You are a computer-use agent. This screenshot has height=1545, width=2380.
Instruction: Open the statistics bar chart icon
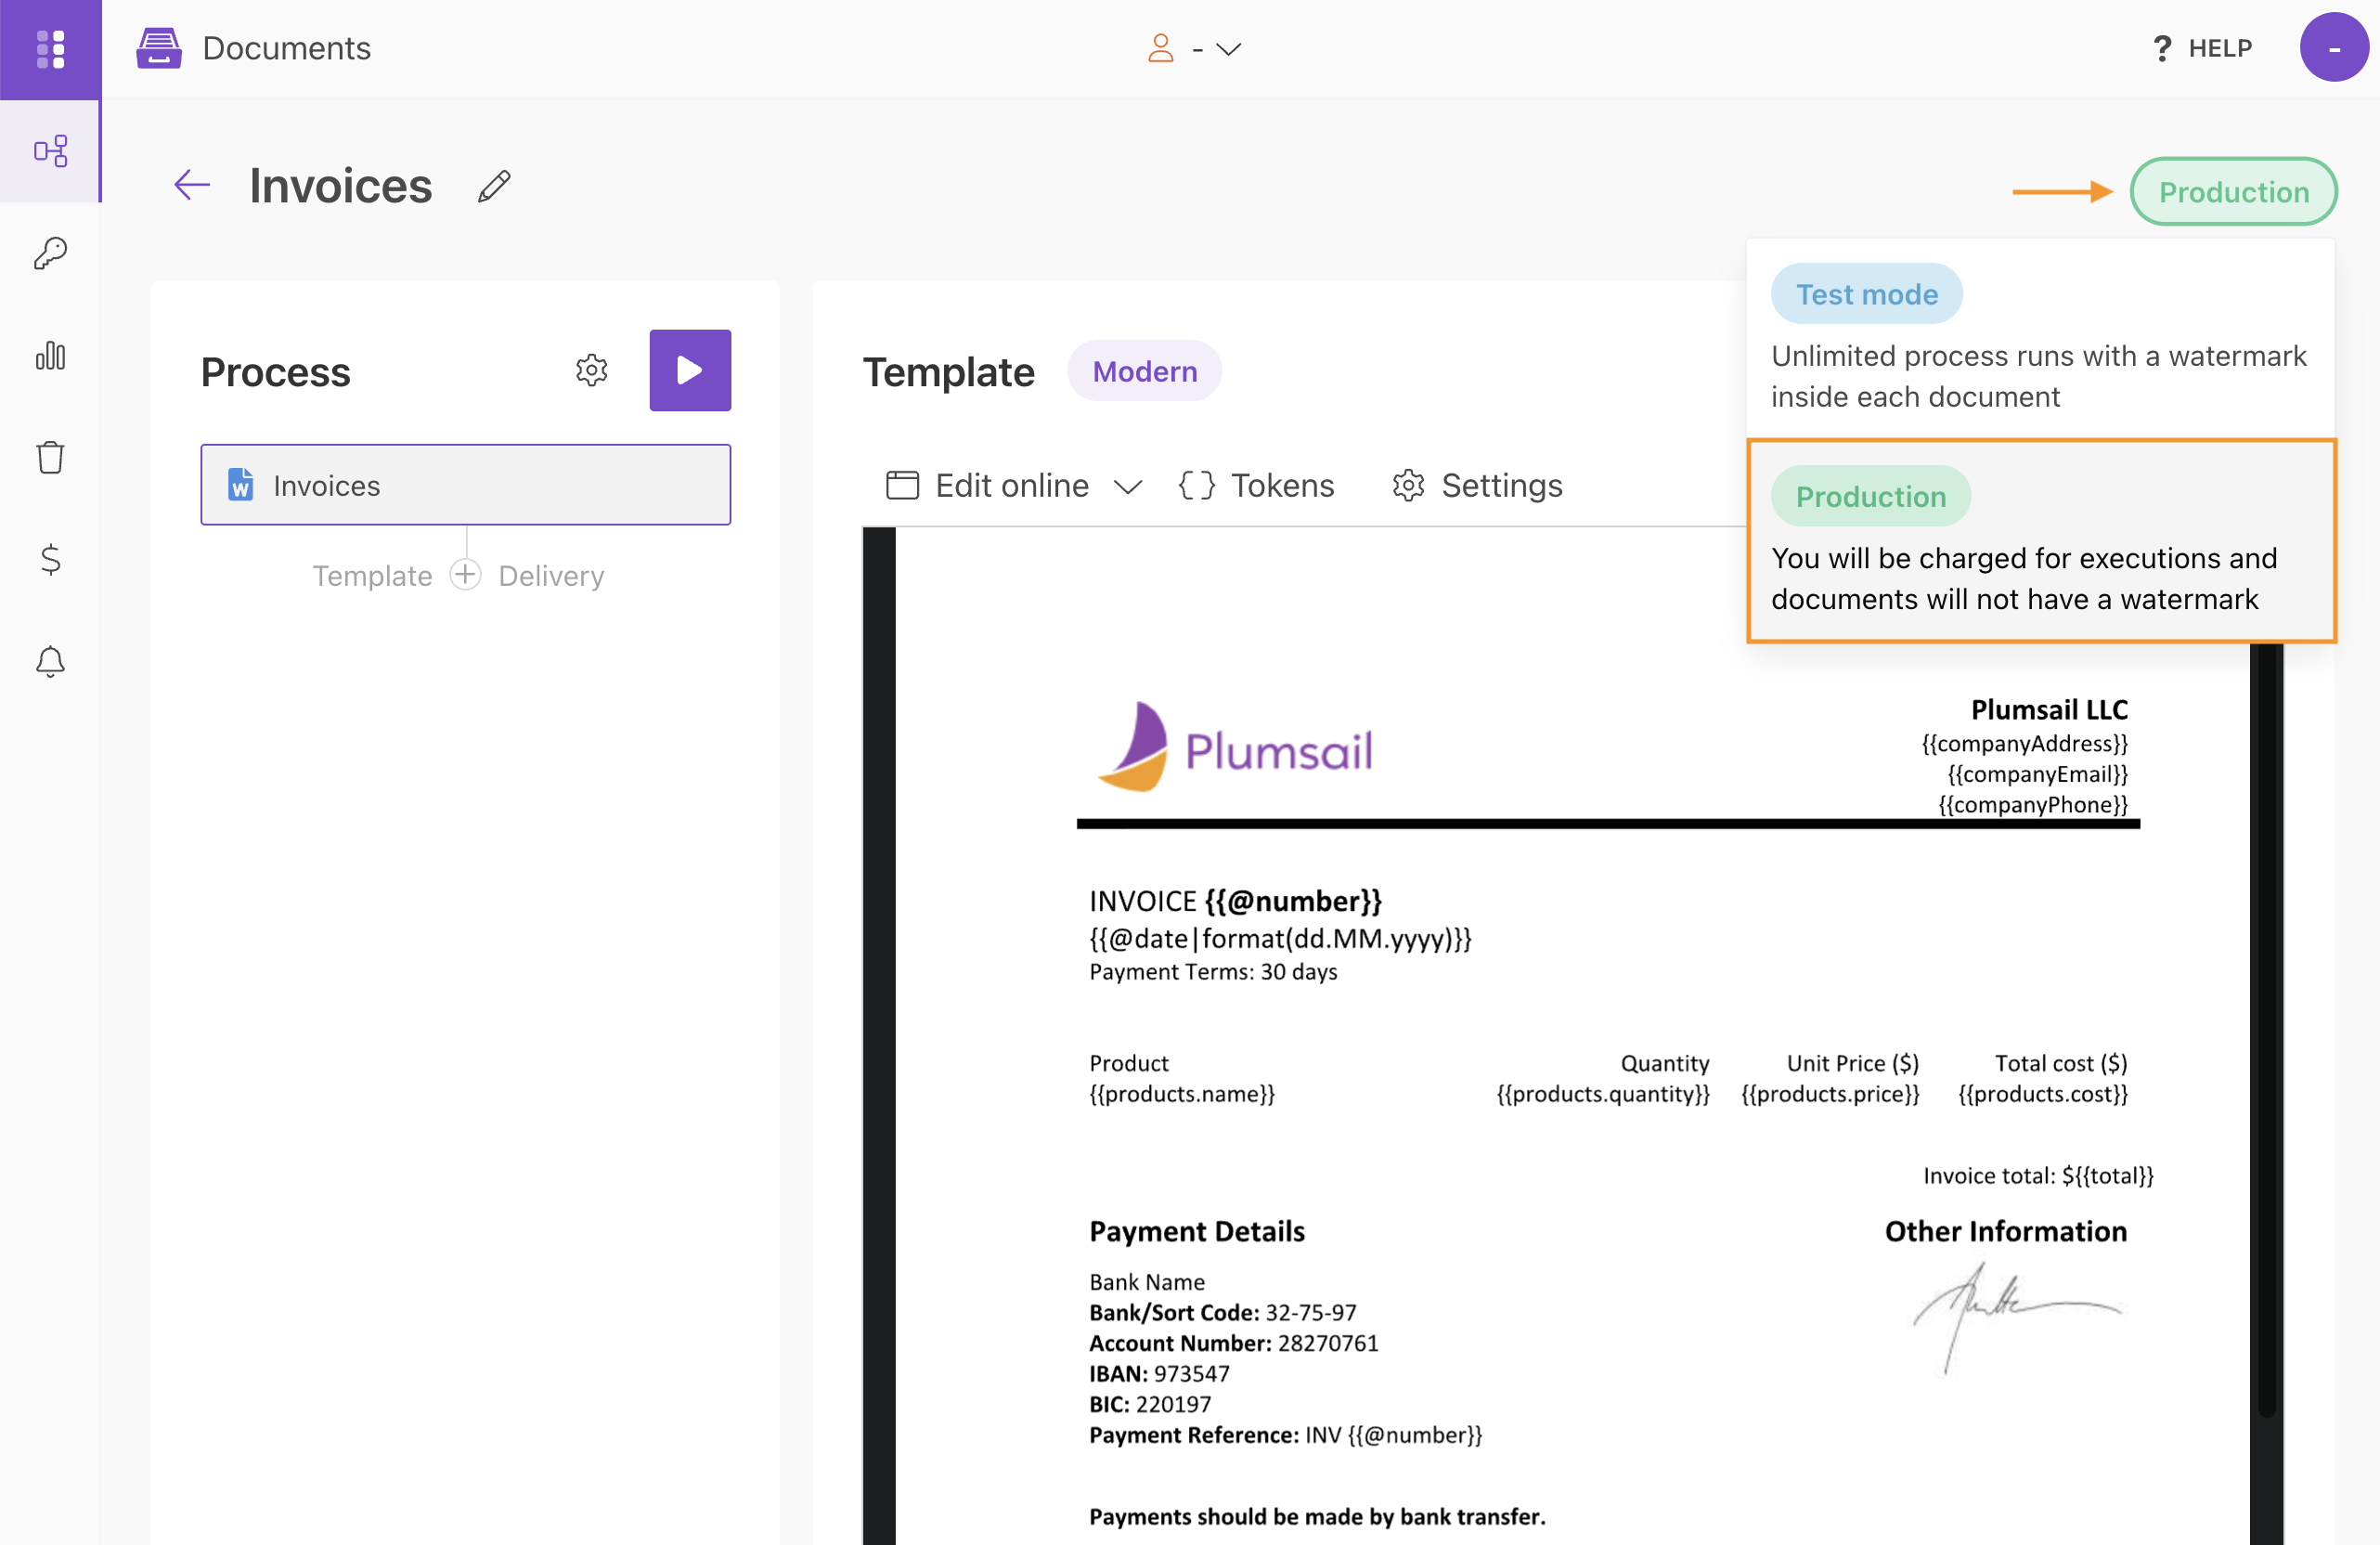coord(50,355)
